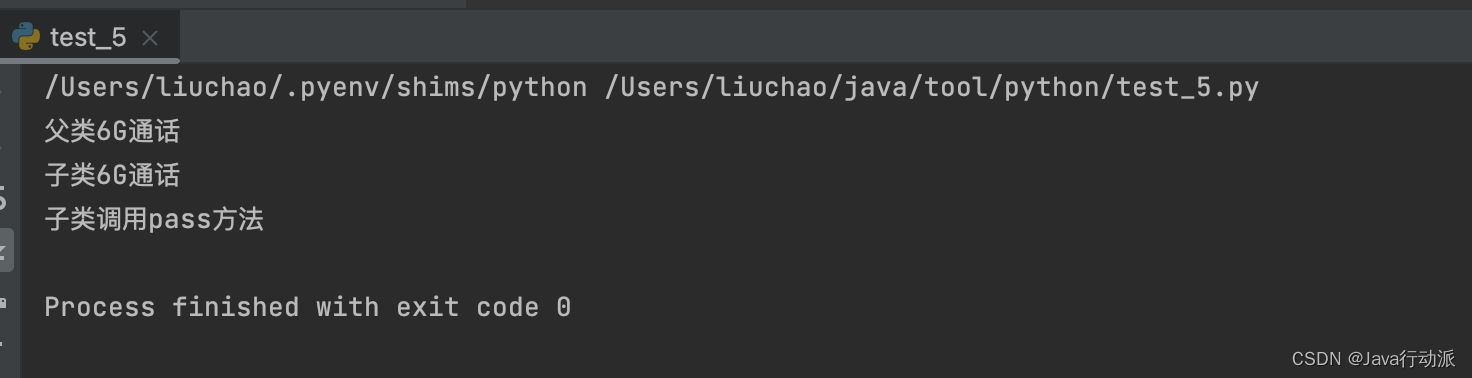Click the word Process in console
Screen dimensions: 1472x378
click(x=99, y=307)
